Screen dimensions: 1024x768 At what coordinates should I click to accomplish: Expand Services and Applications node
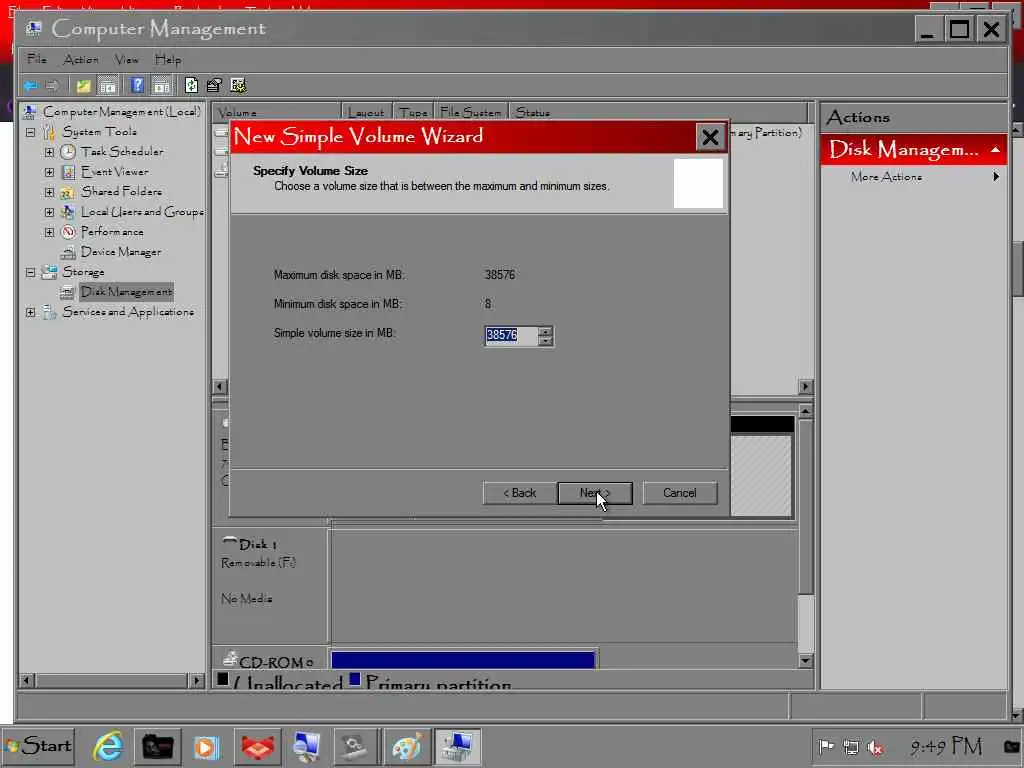pyautogui.click(x=31, y=312)
